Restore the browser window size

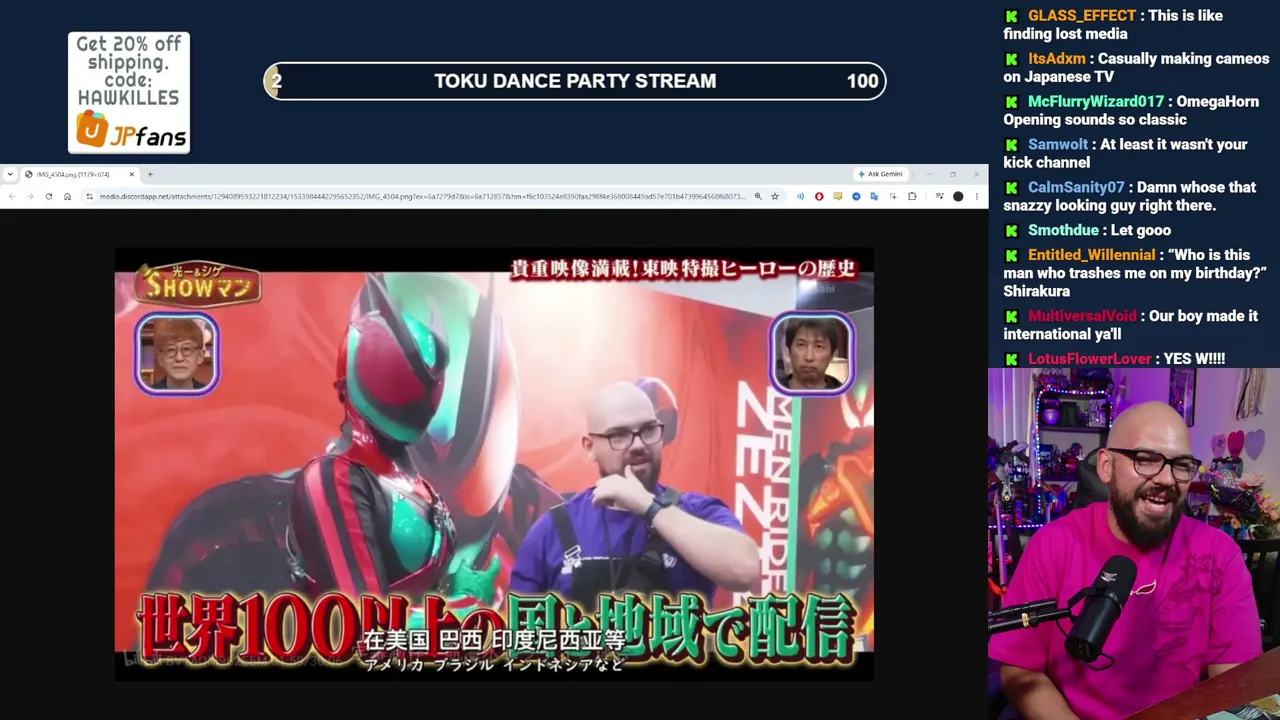pos(953,175)
